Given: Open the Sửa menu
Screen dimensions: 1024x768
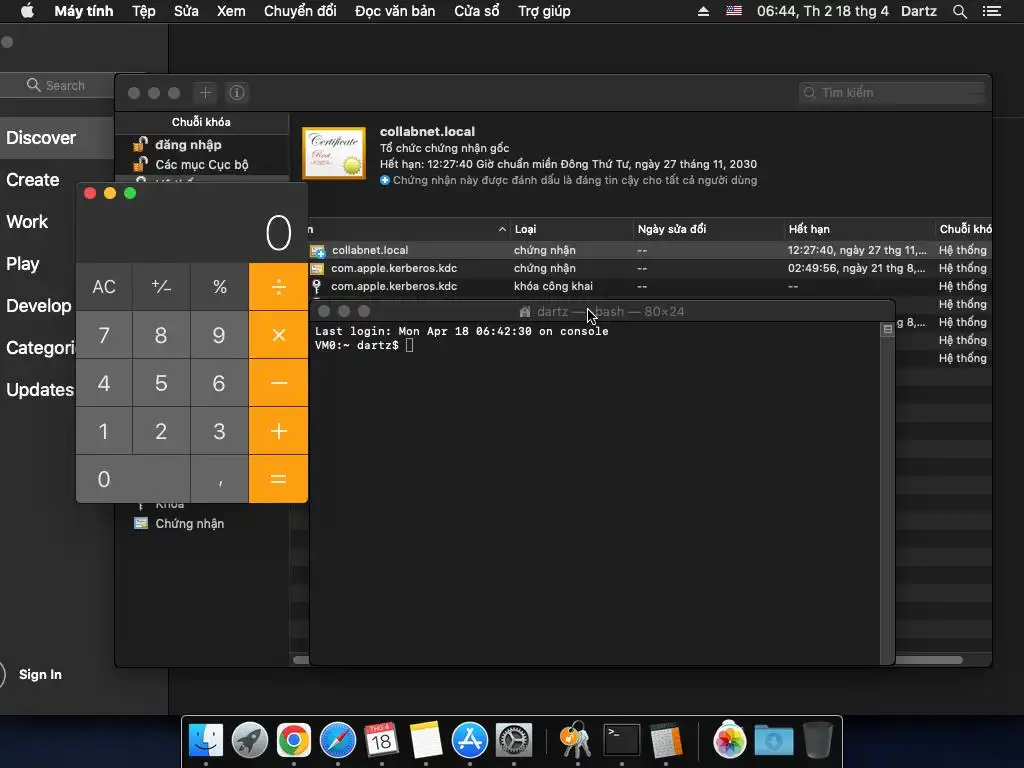Looking at the screenshot, I should click(186, 11).
